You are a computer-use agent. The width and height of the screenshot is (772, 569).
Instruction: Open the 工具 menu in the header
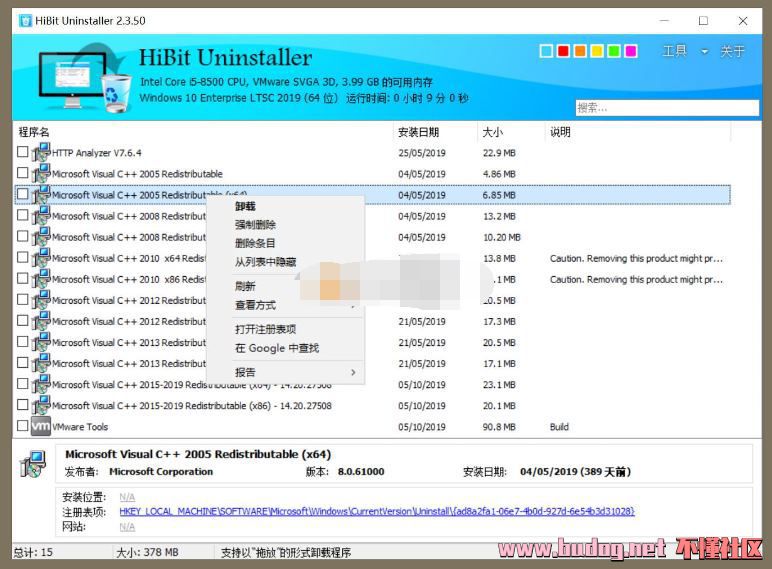pyautogui.click(x=675, y=51)
